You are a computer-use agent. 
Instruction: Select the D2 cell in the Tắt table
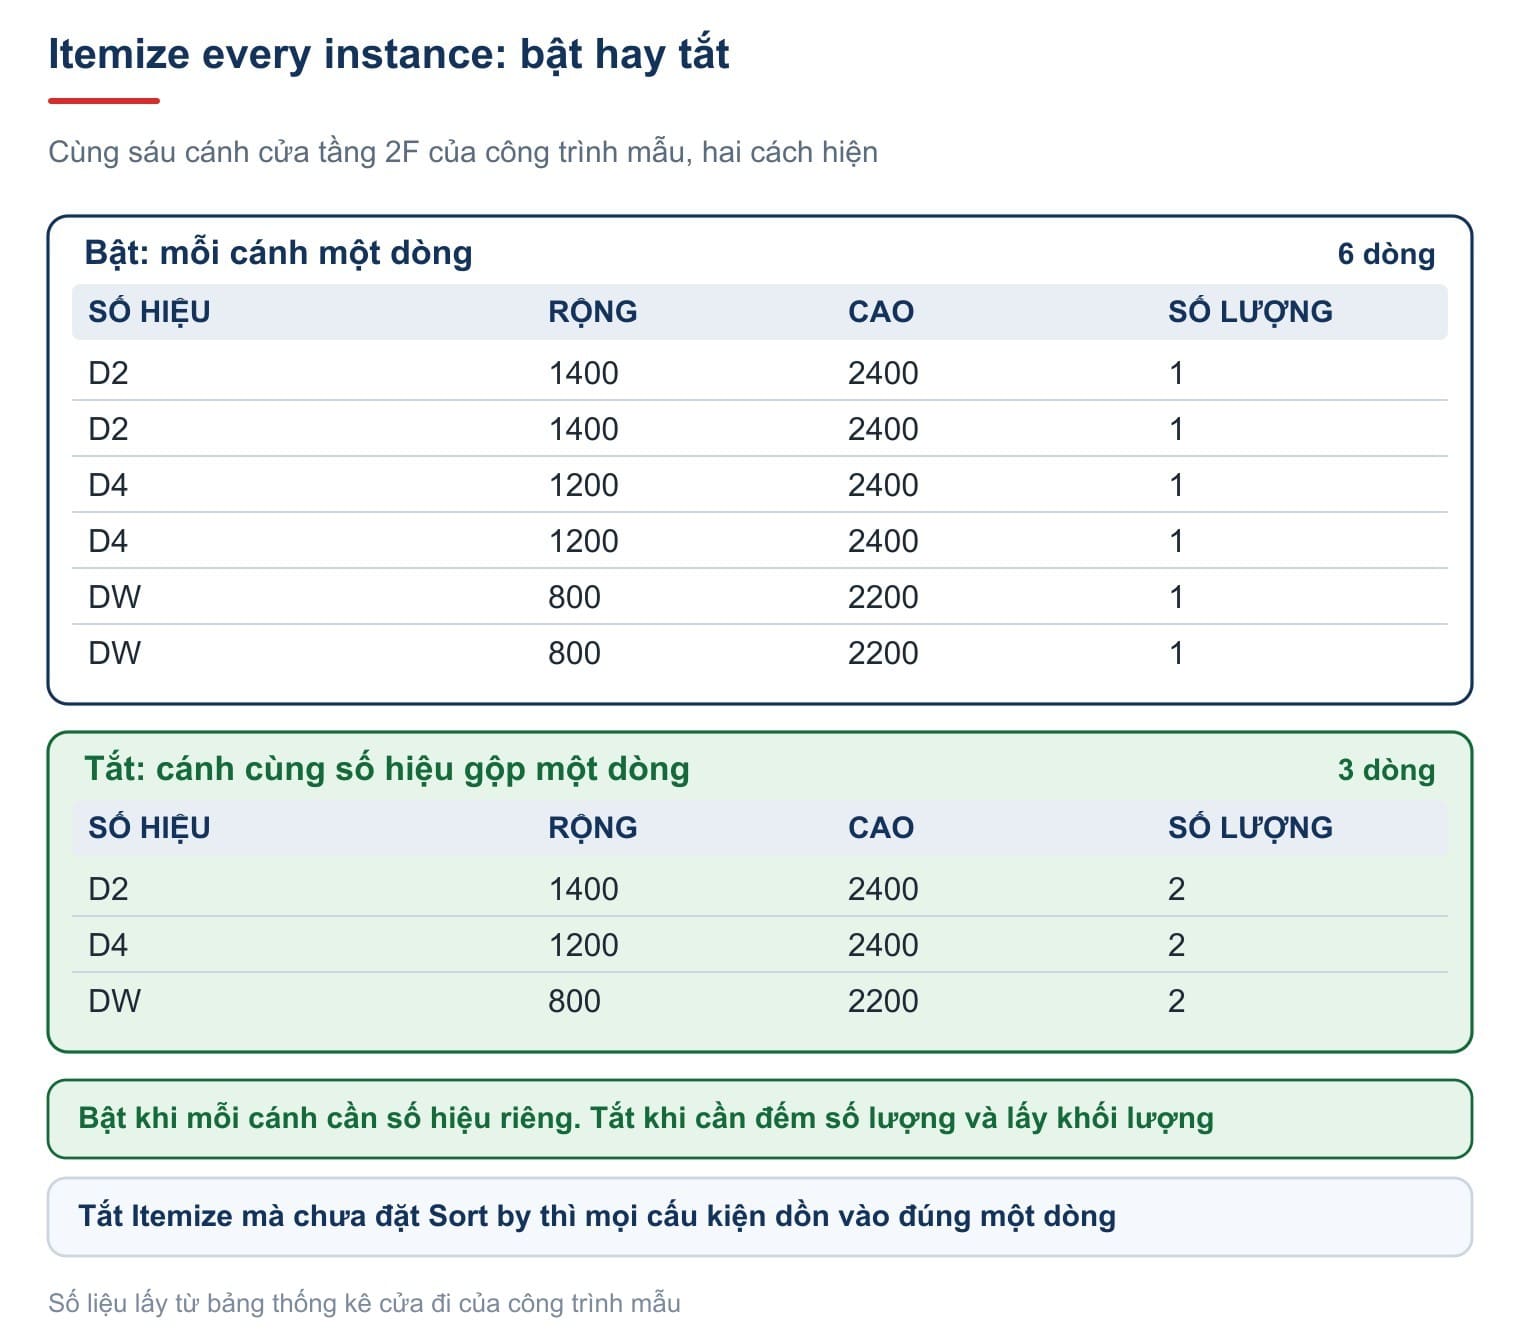(x=108, y=889)
